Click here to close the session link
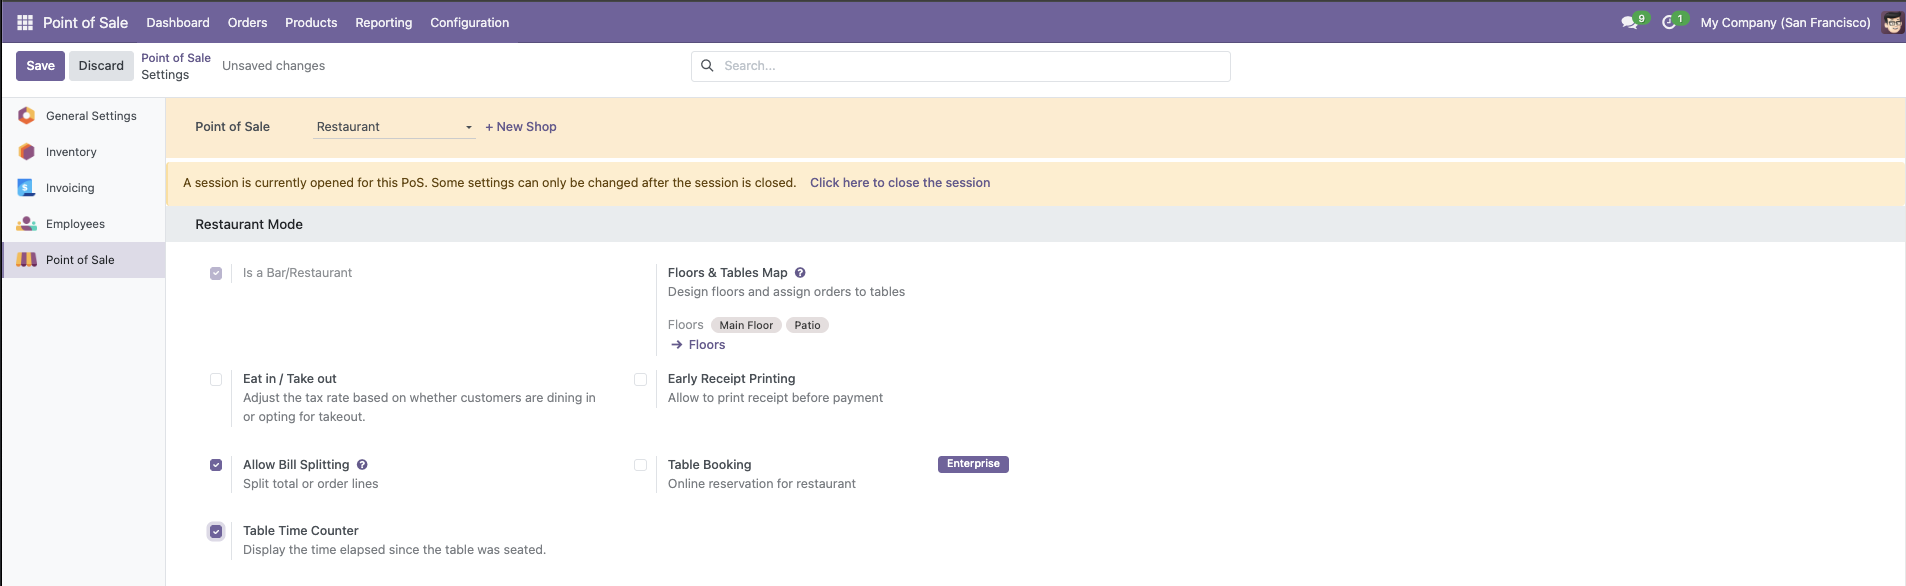 click(x=900, y=183)
